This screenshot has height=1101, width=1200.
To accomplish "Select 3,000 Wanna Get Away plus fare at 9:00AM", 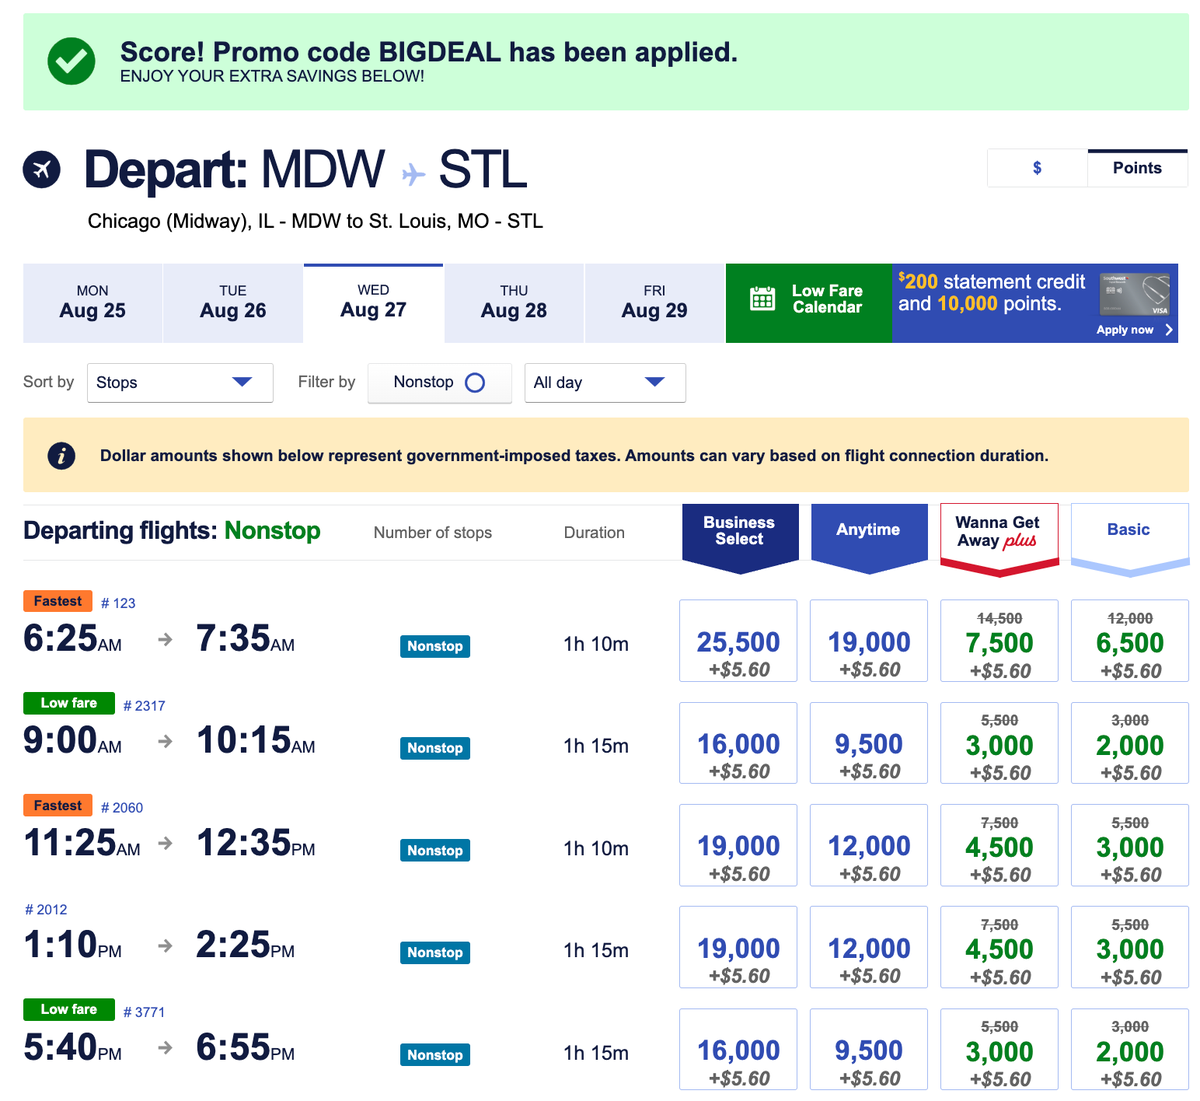I will pyautogui.click(x=999, y=743).
